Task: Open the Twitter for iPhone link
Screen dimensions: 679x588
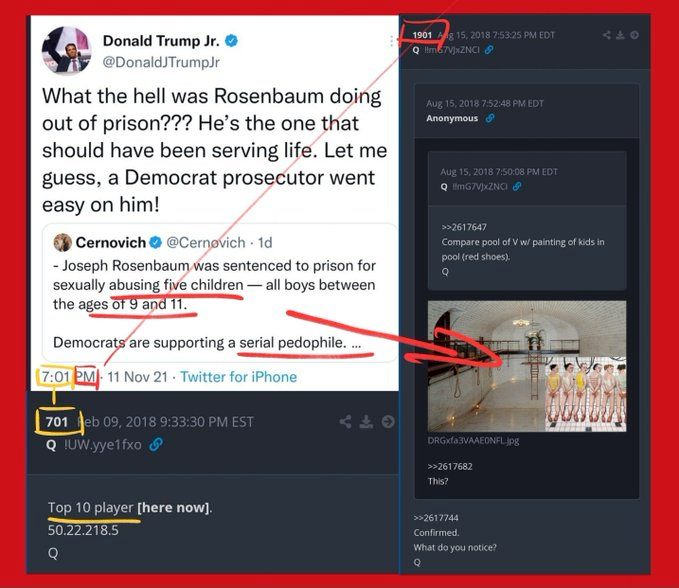Action: (x=239, y=377)
